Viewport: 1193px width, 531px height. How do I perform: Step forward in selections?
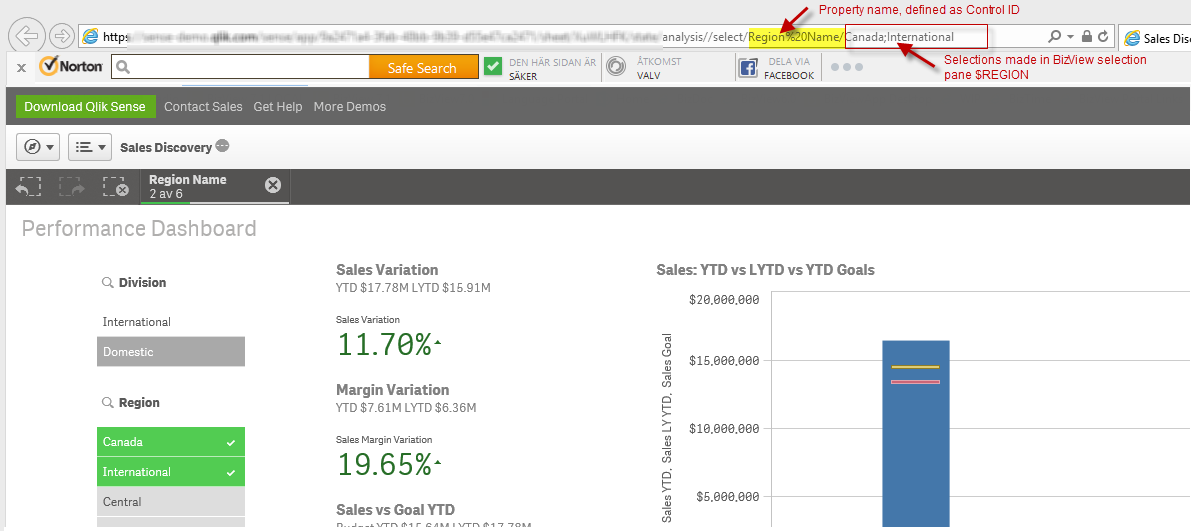[71, 186]
